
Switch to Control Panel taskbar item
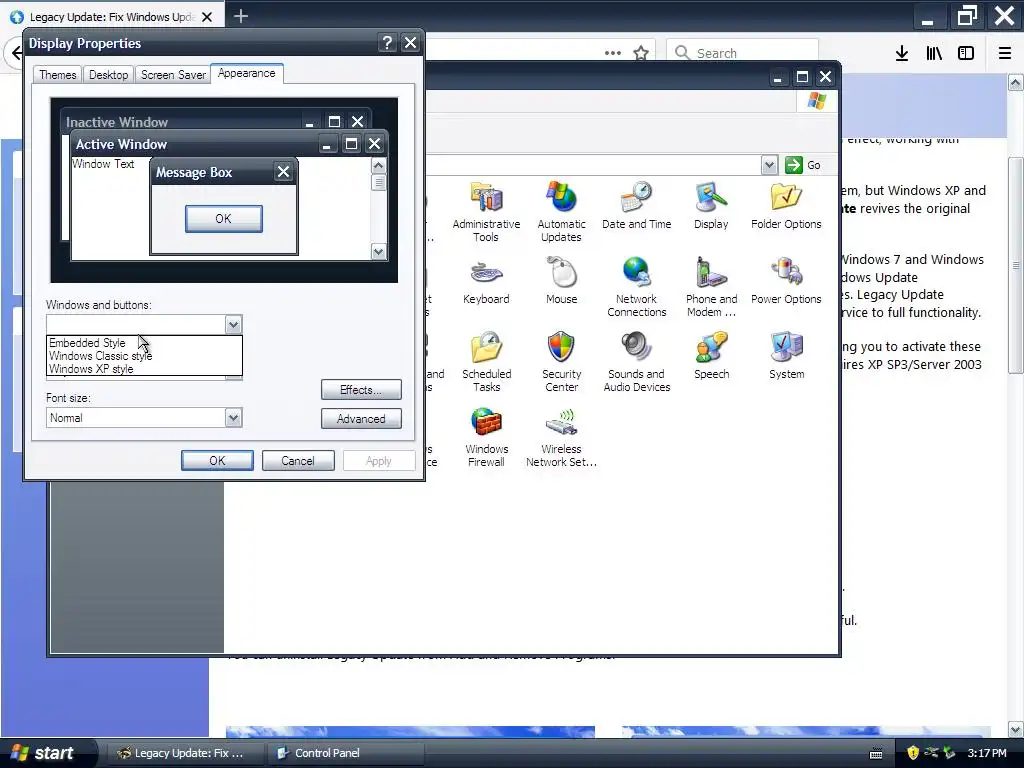345,753
